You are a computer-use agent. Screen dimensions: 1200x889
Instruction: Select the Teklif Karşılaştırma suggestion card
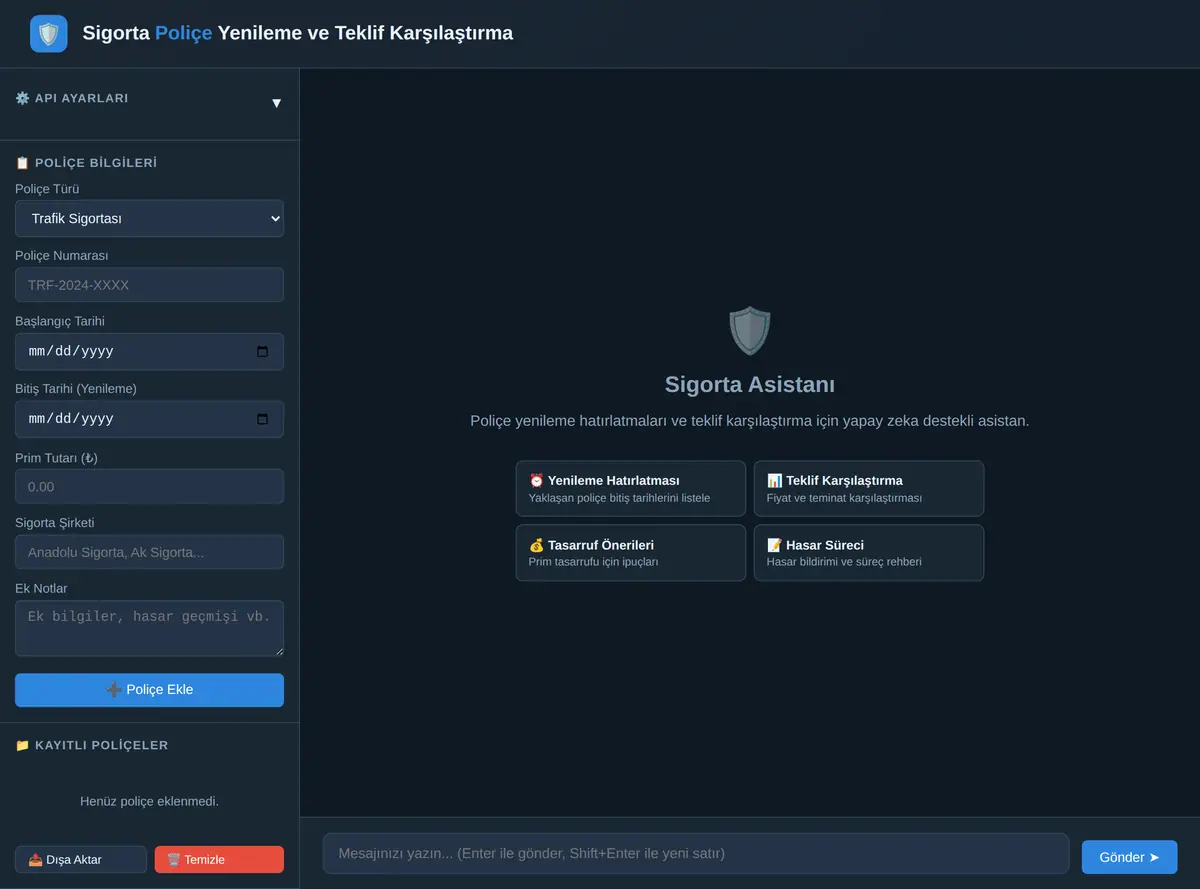869,488
